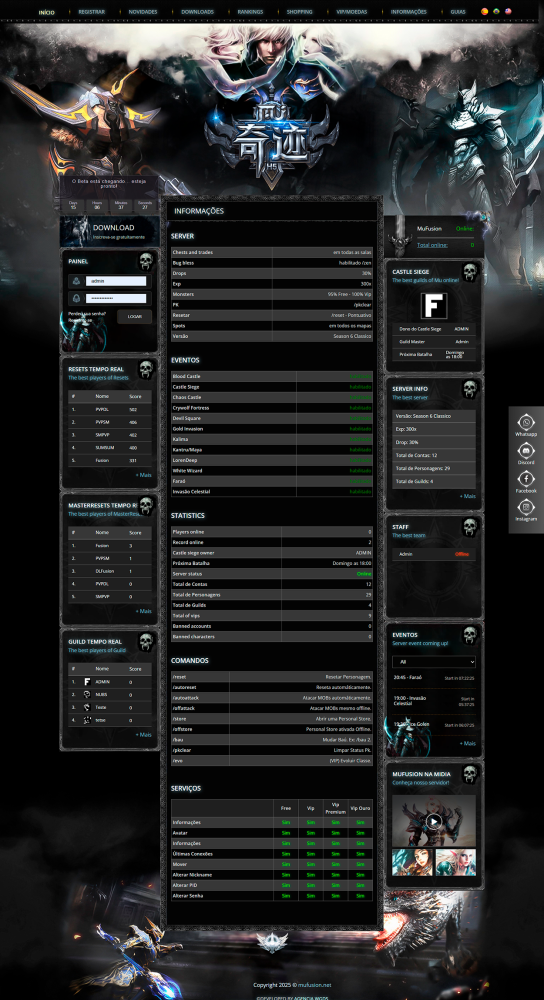Expand the events filter 'All' dropdown
Screen dimensions: 544x1000
pos(434,662)
